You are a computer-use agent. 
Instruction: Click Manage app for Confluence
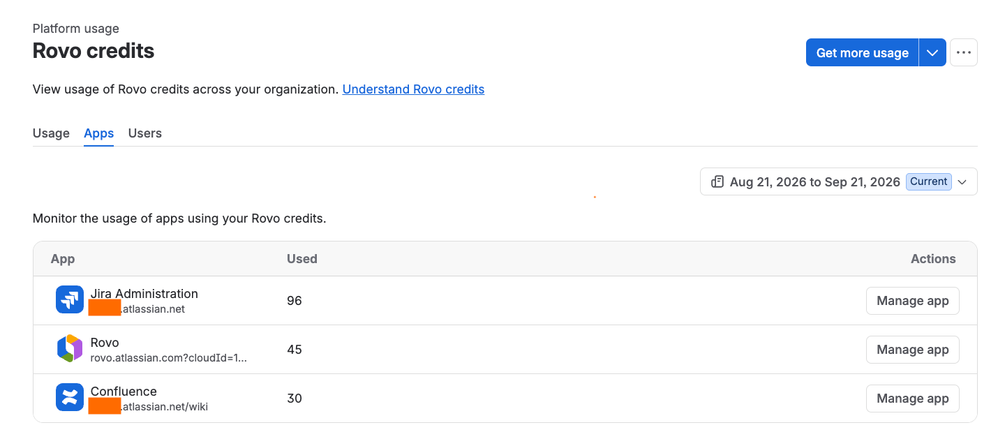tap(913, 399)
